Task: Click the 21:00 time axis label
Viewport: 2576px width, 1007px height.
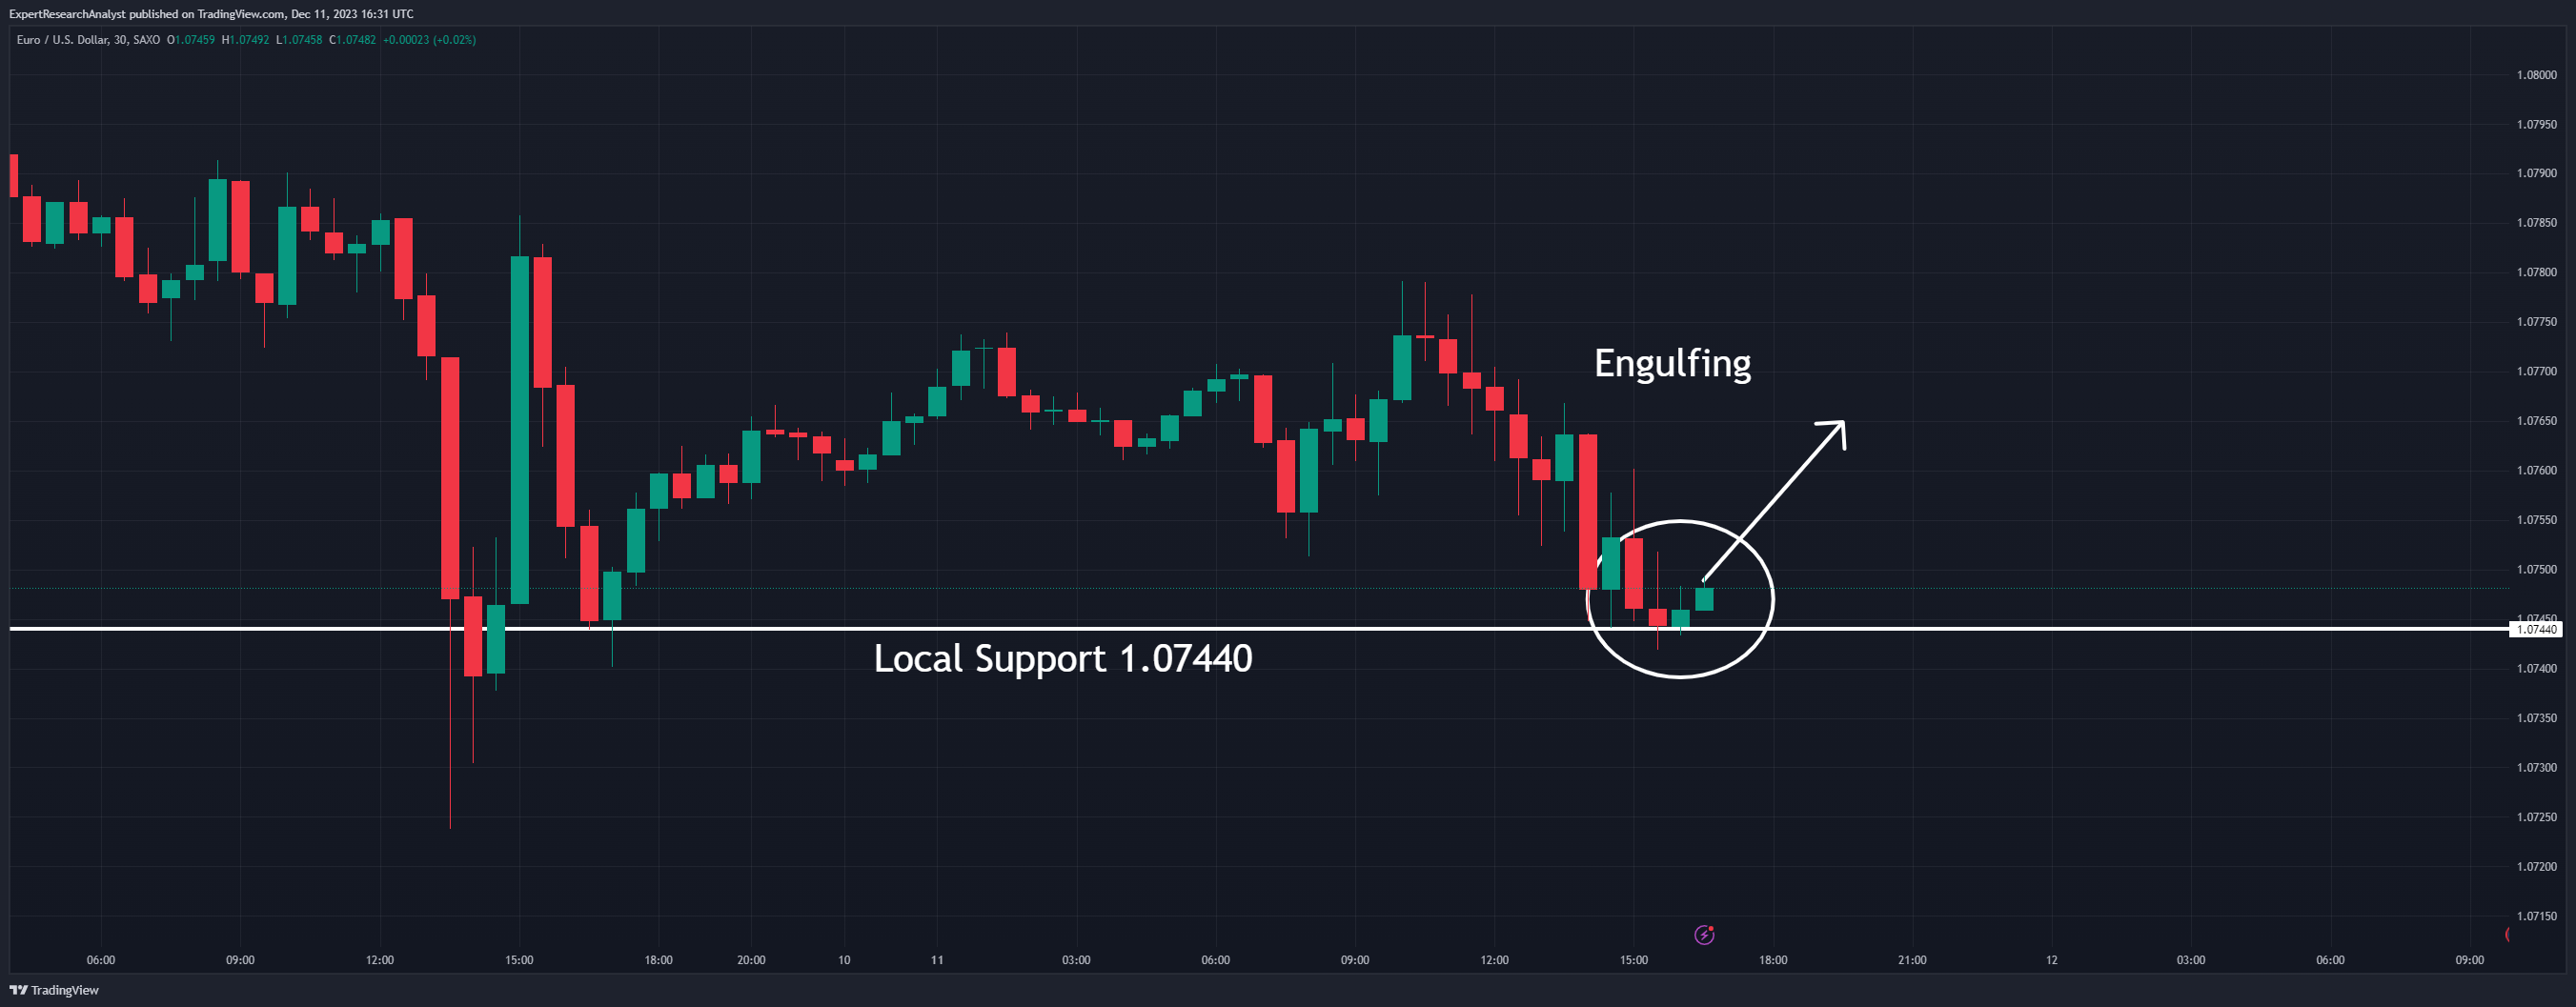Action: point(1912,960)
